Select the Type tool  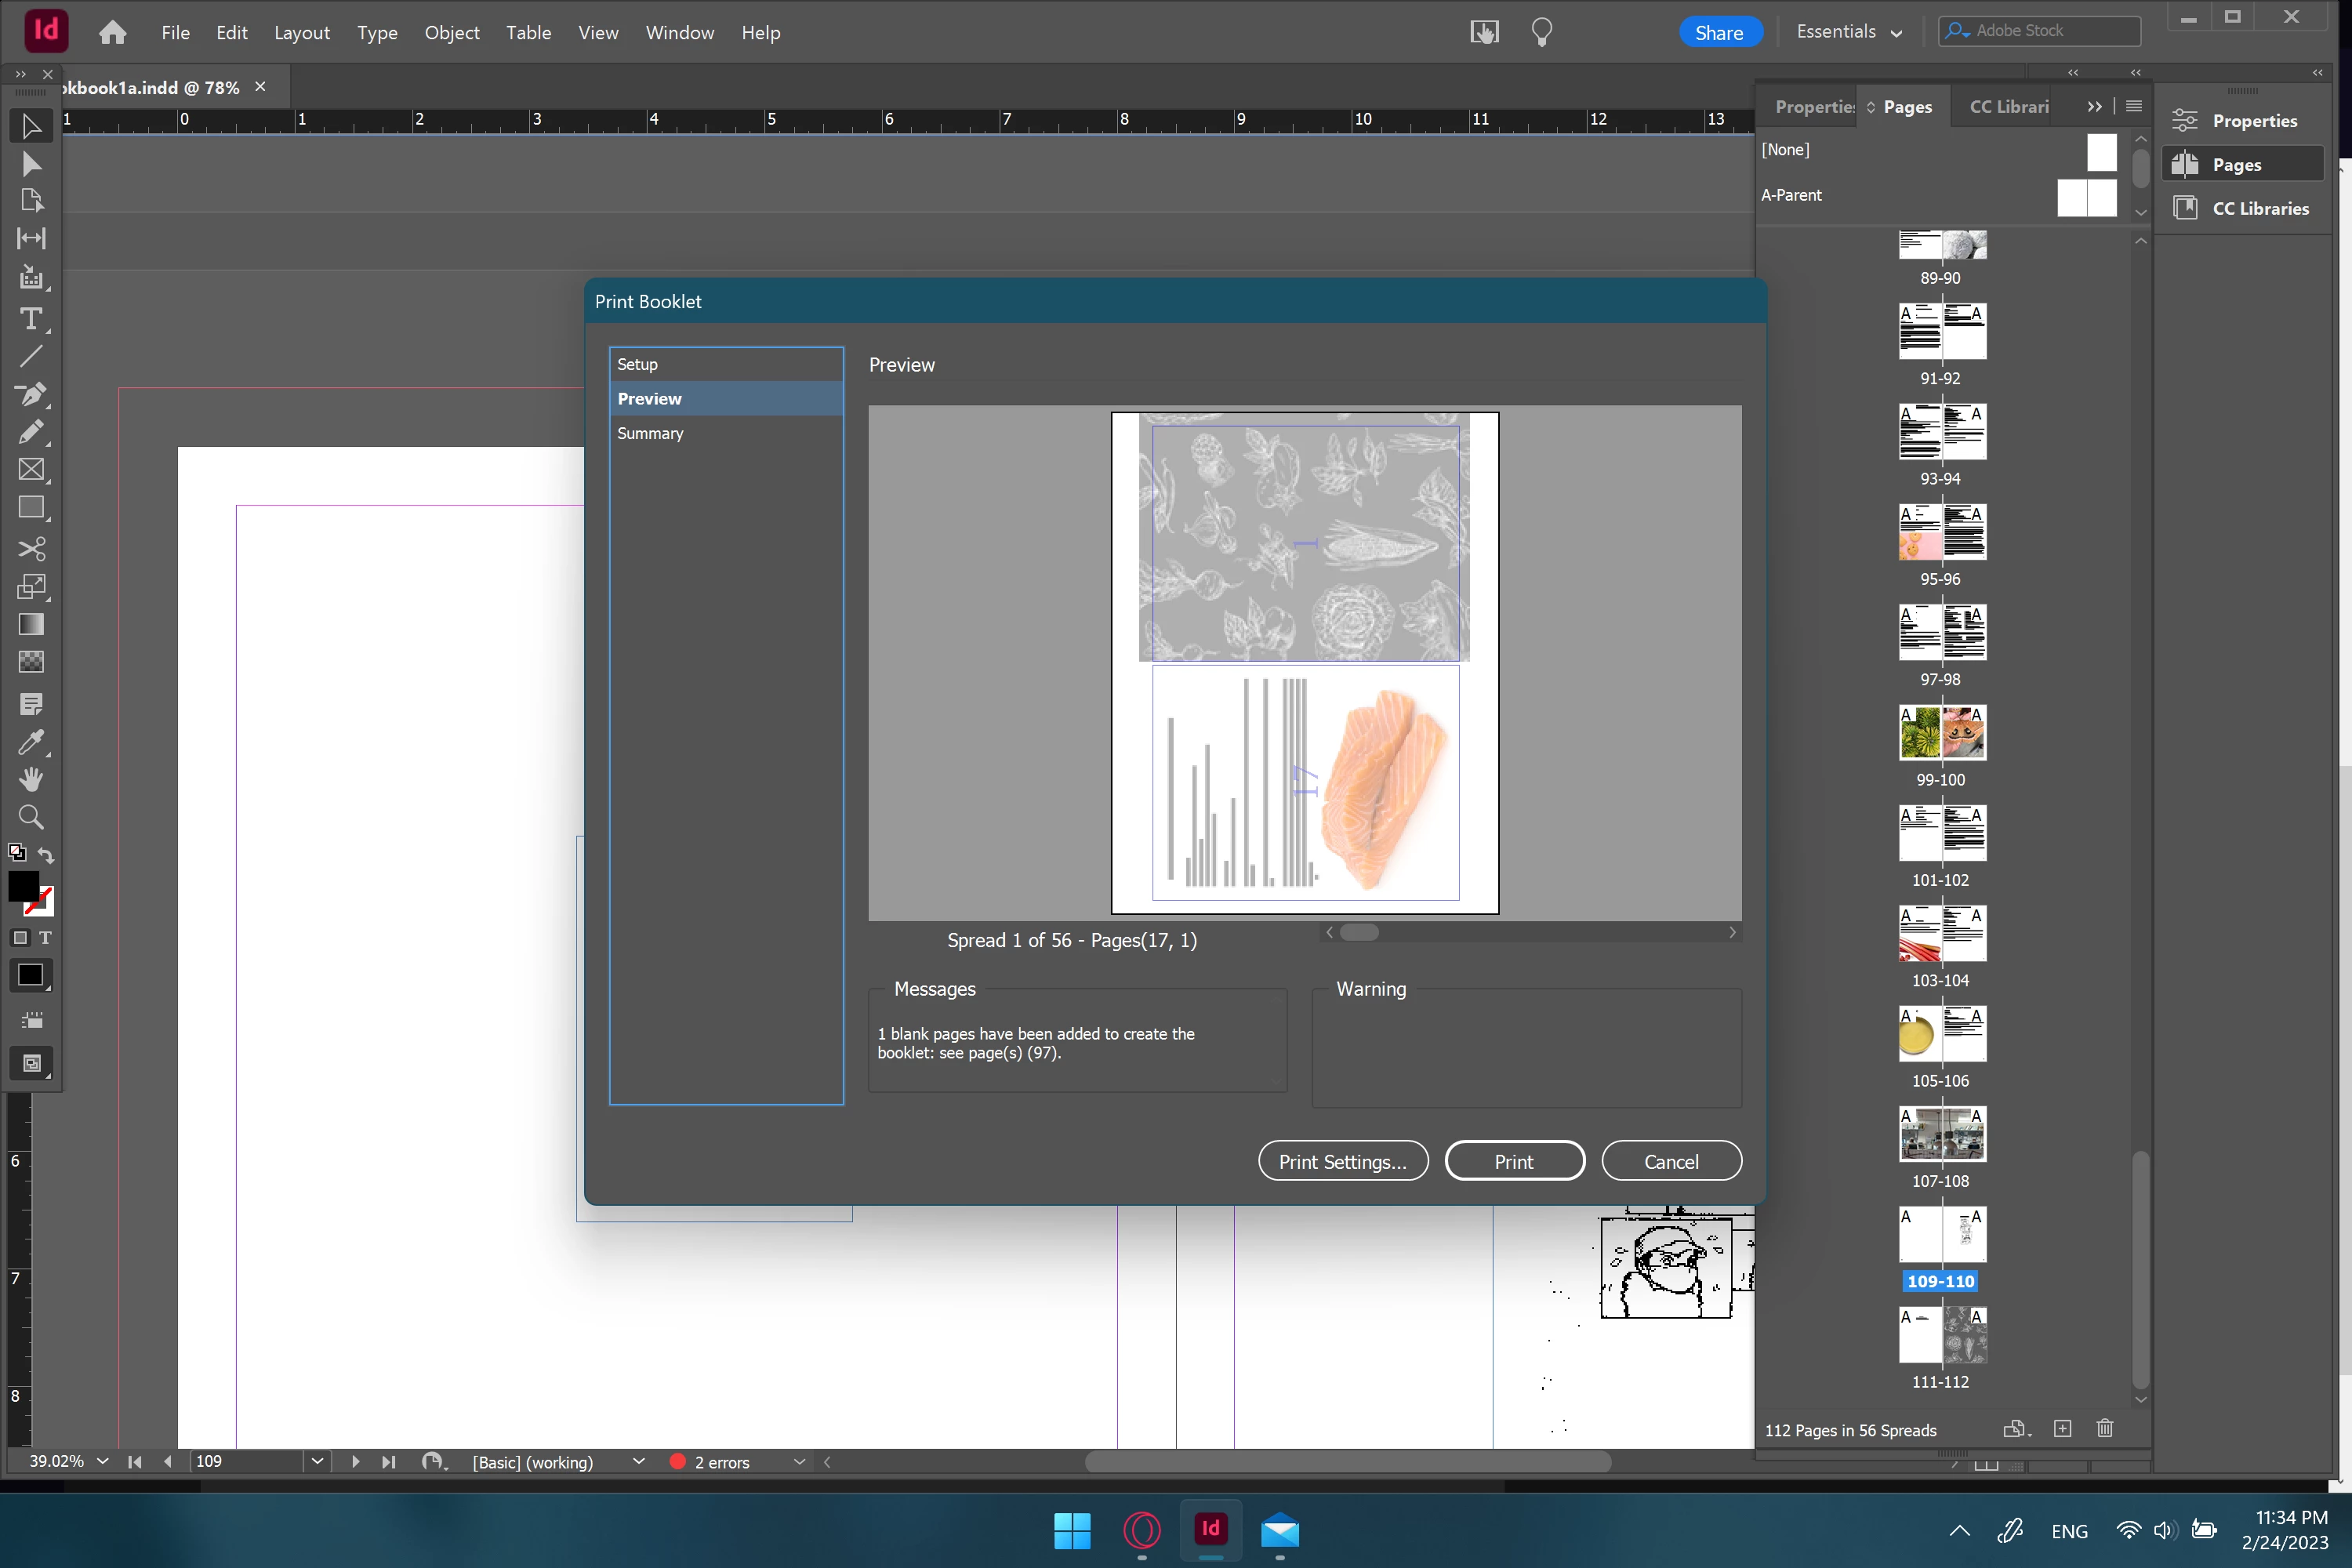point(31,319)
